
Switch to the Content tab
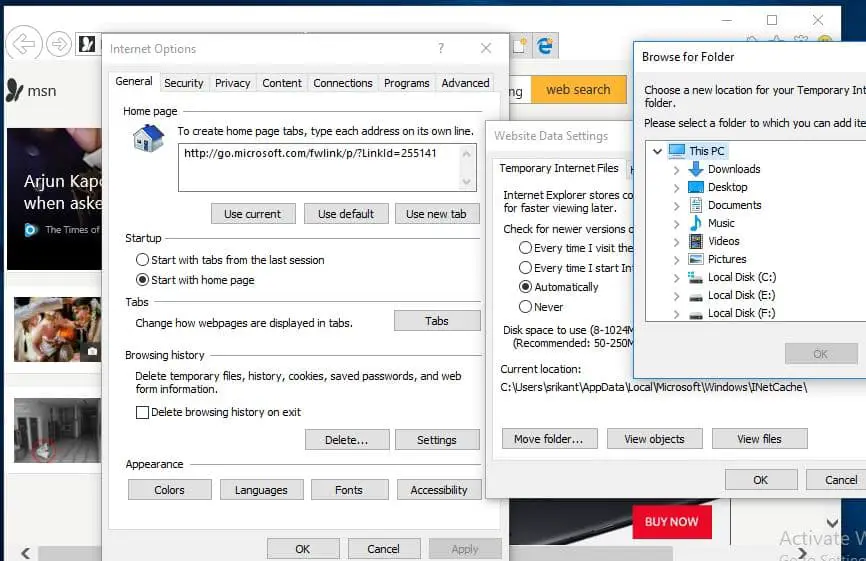[x=282, y=83]
